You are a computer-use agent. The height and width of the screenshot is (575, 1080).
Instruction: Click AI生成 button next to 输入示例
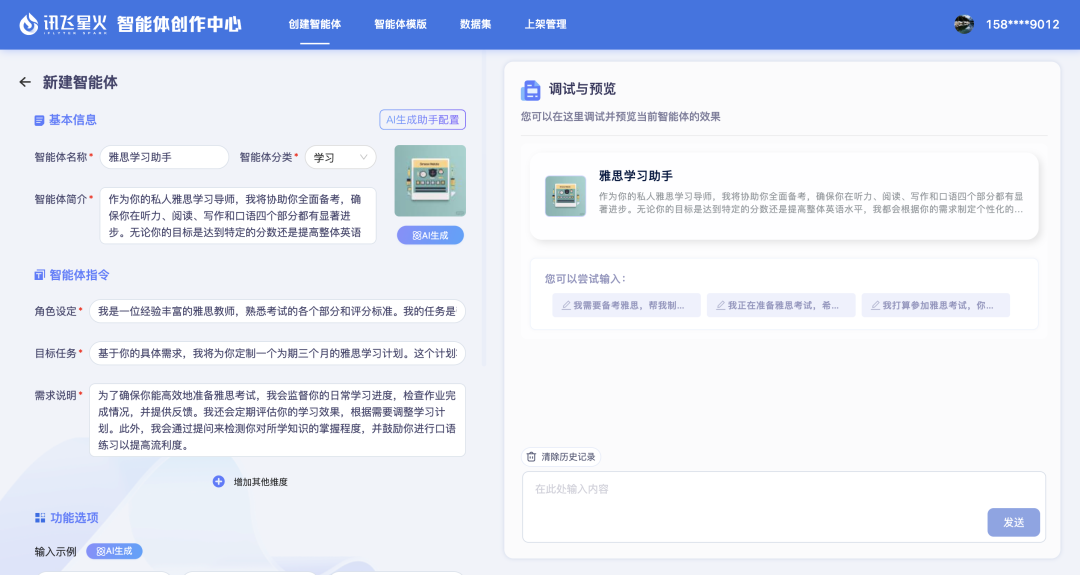[x=114, y=551]
